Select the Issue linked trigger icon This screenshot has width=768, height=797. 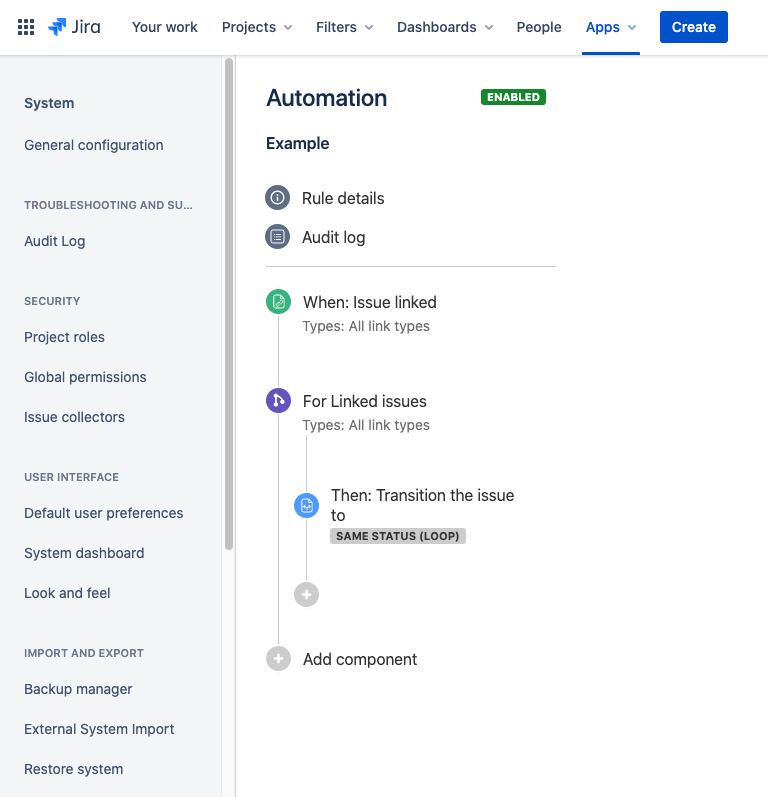pos(279,301)
